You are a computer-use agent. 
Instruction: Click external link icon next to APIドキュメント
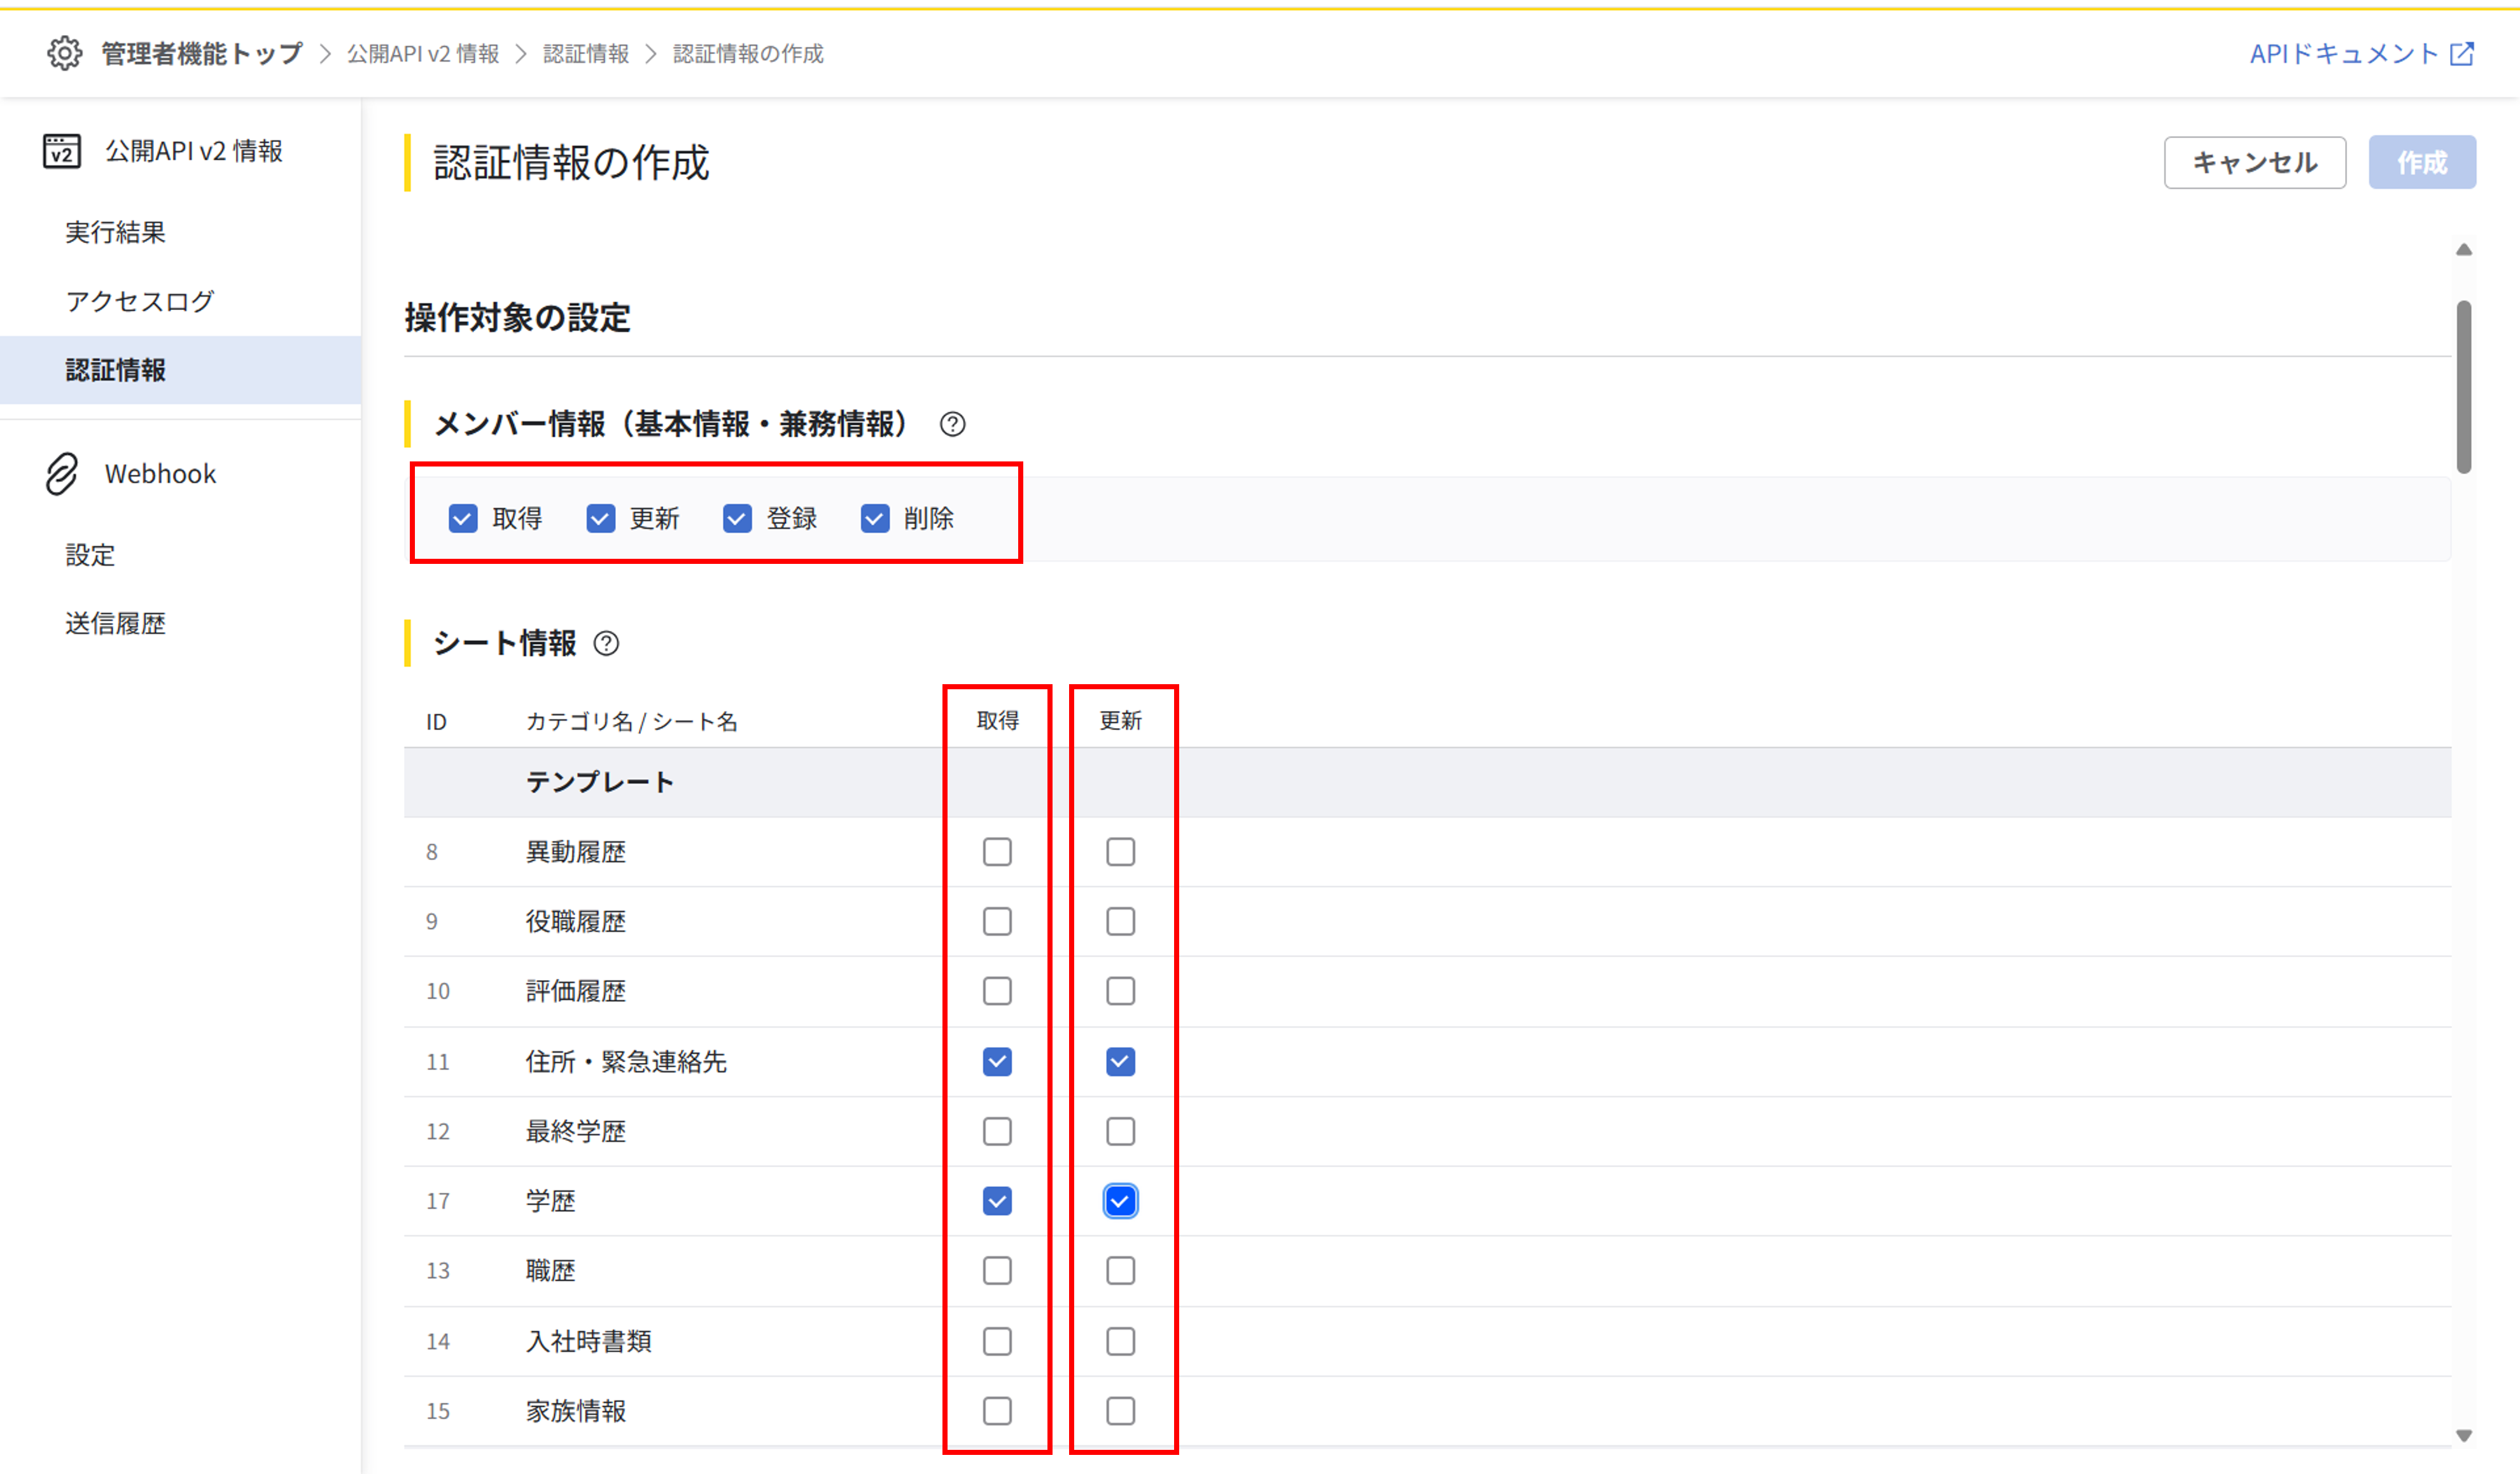pos(2462,54)
